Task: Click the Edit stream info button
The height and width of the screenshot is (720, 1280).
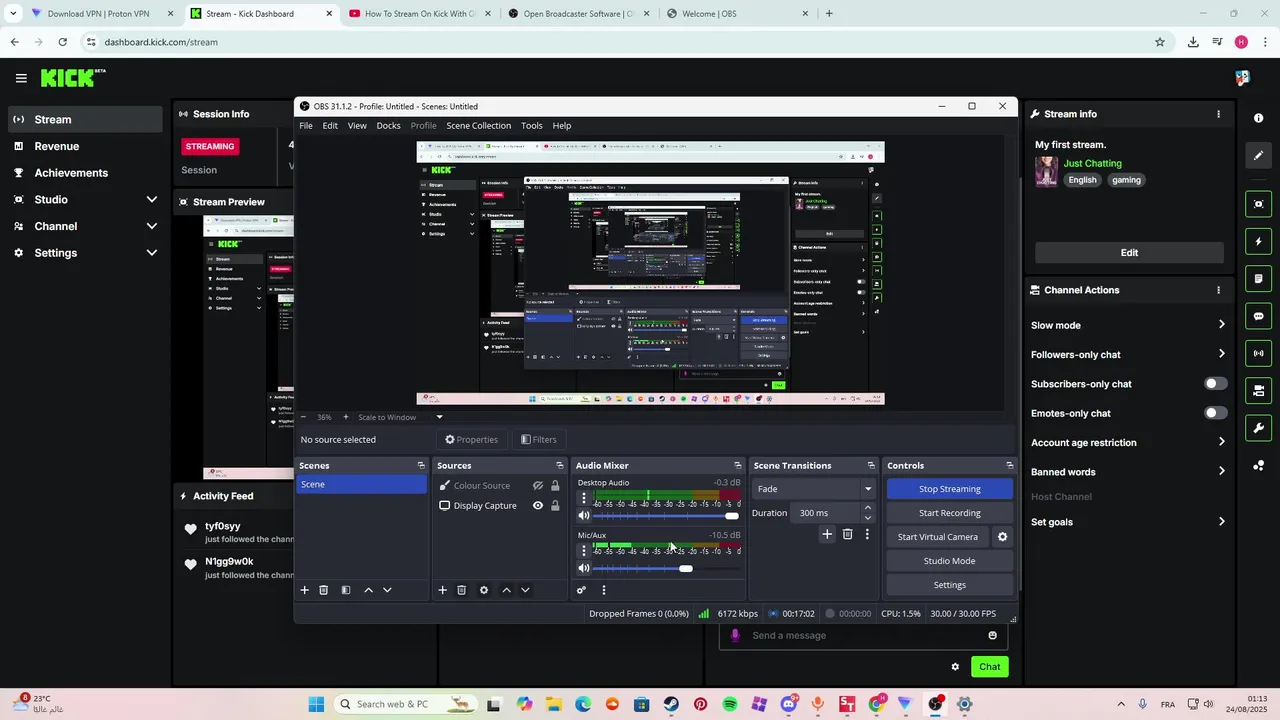Action: click(1129, 253)
